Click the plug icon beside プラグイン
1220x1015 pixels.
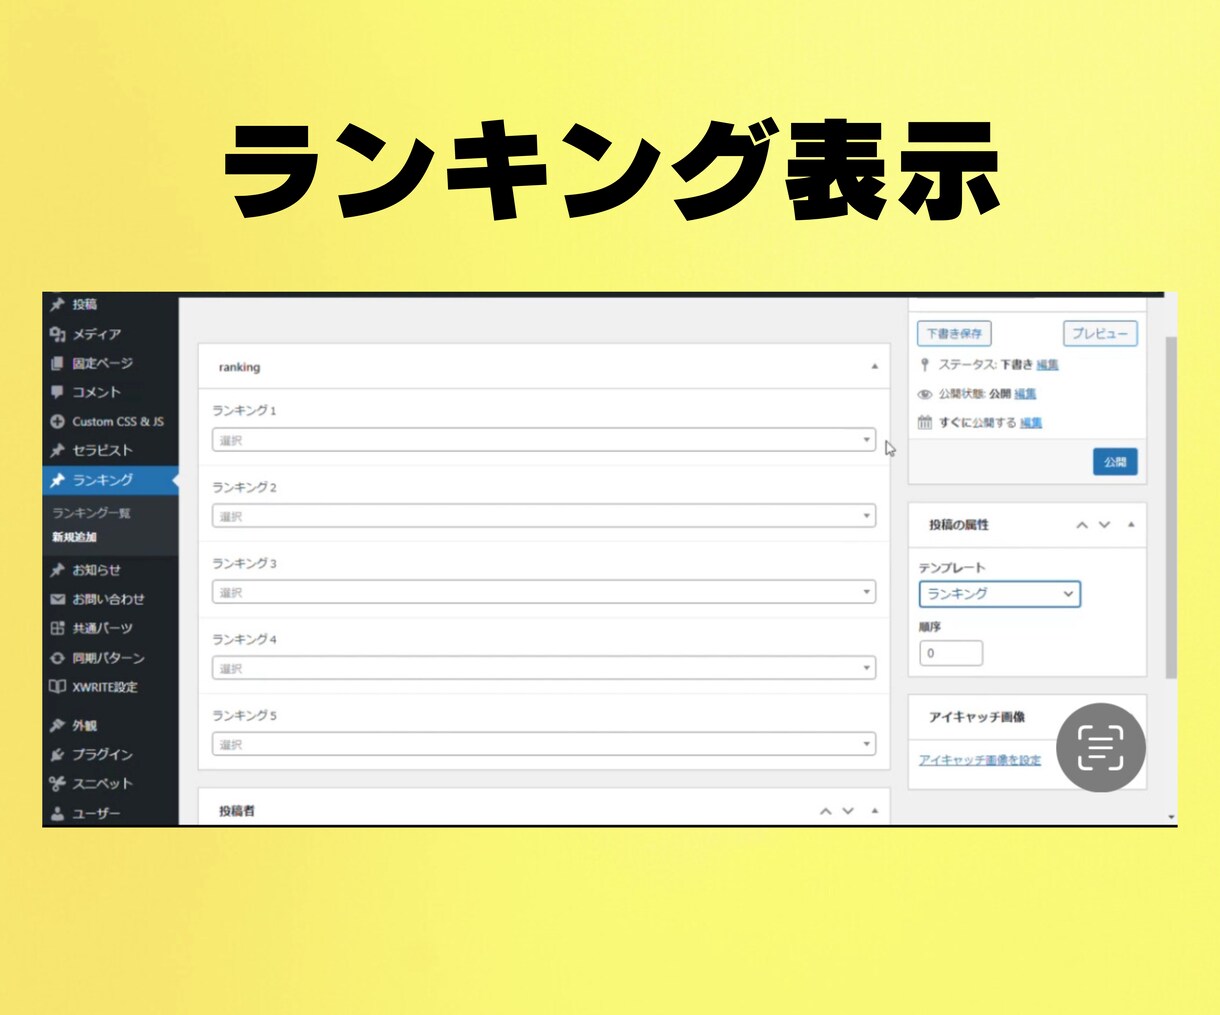tap(58, 754)
